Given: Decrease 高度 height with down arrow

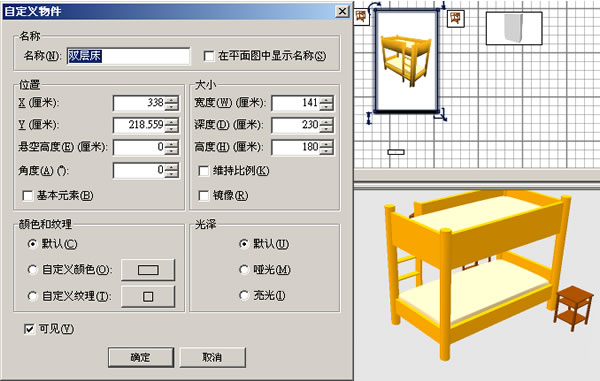Looking at the screenshot, I should pos(326,151).
